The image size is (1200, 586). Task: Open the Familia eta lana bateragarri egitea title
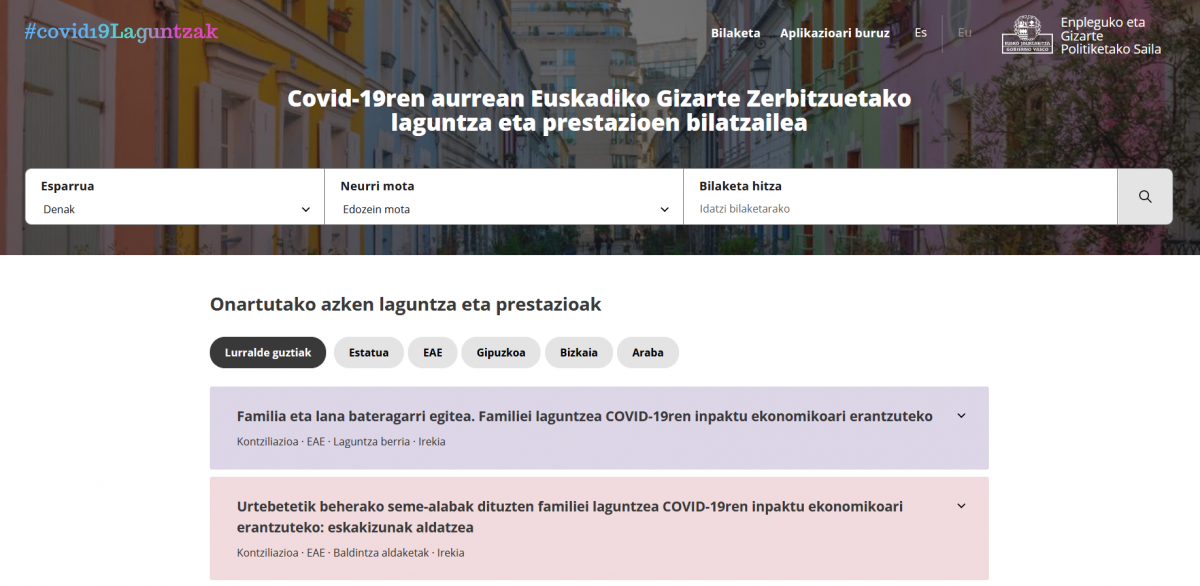pos(584,416)
